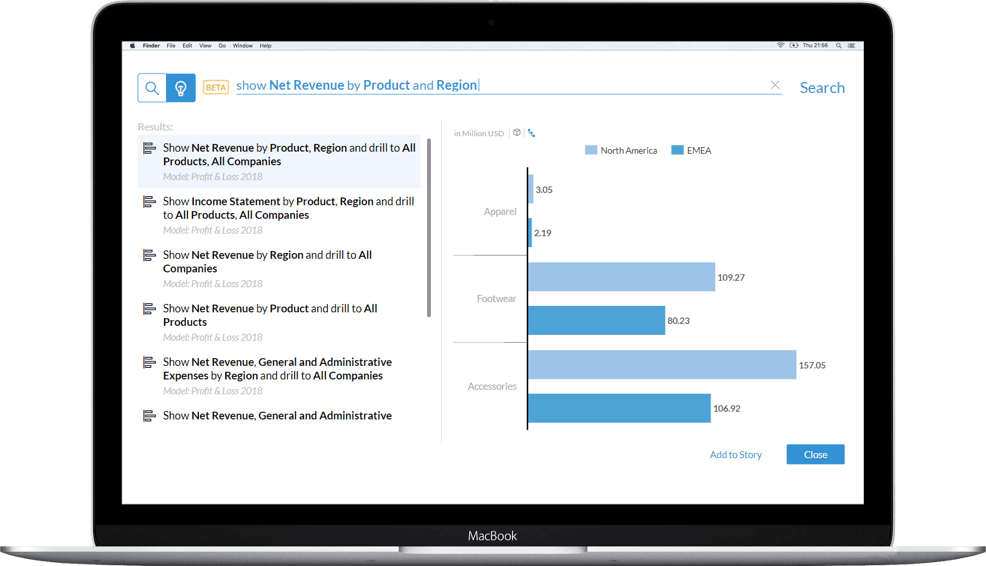Click Add to Story link
This screenshot has height=566, width=986.
[735, 455]
